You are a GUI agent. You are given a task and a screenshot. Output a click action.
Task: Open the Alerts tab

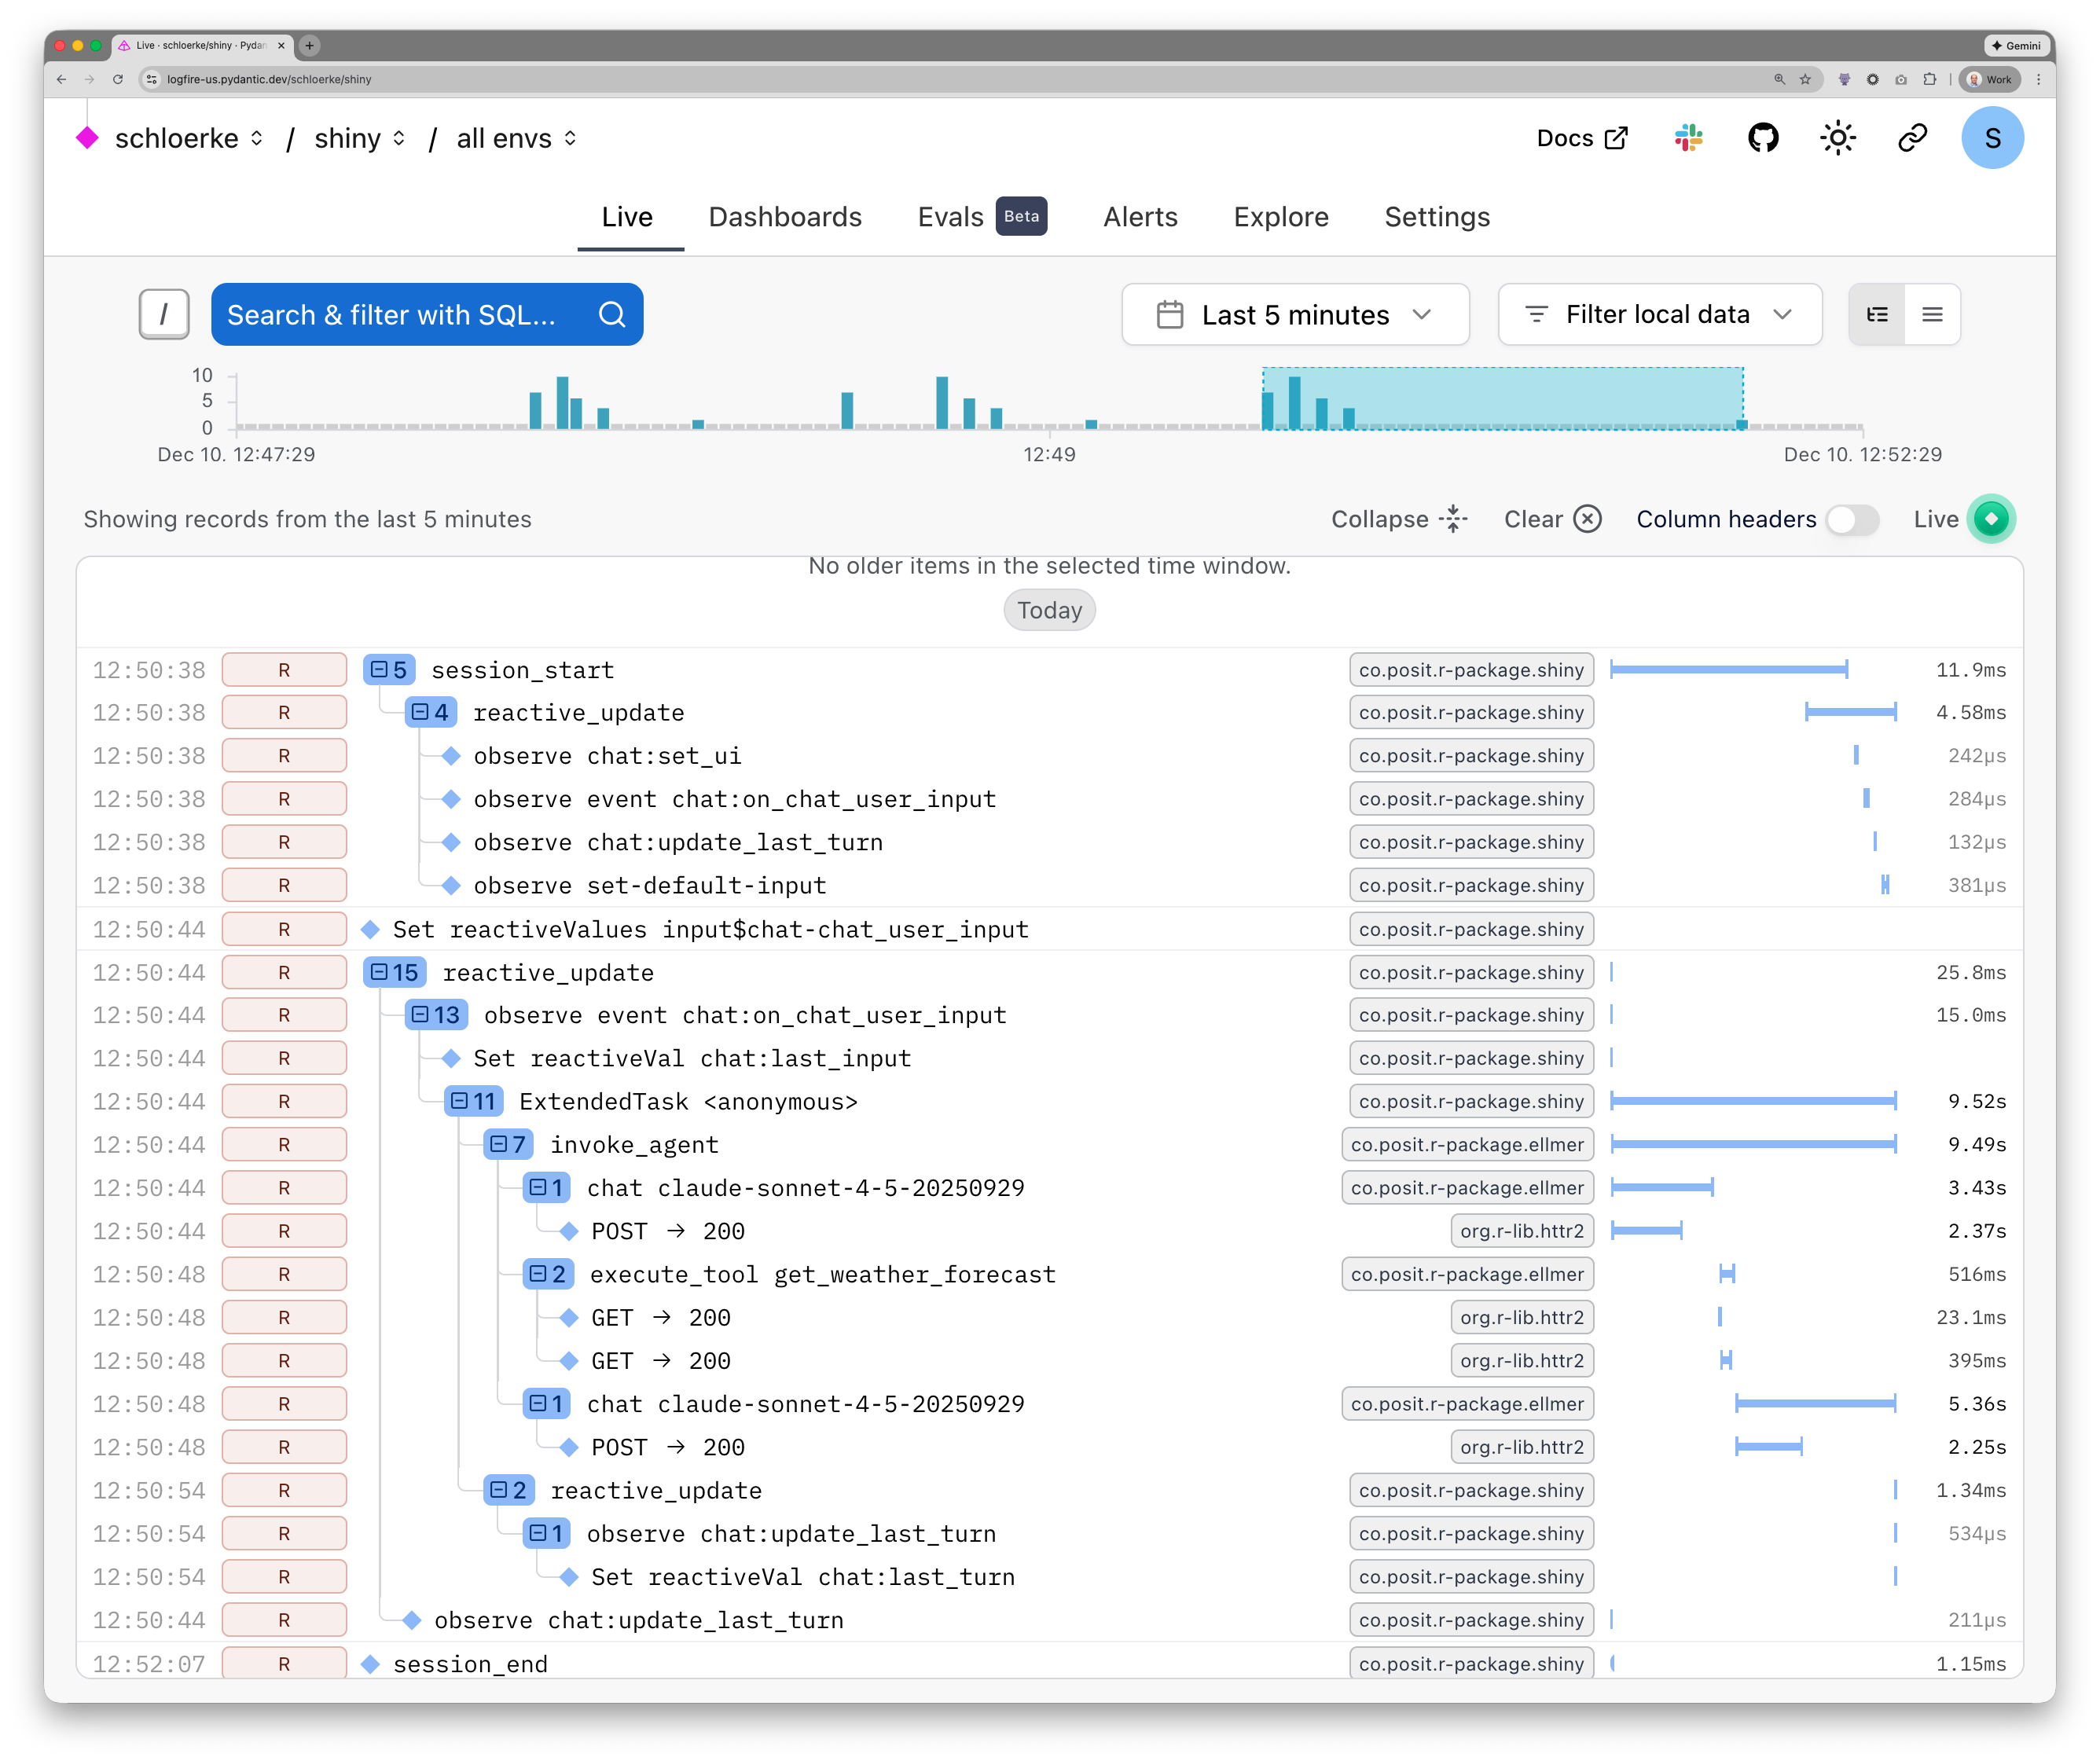tap(1140, 216)
